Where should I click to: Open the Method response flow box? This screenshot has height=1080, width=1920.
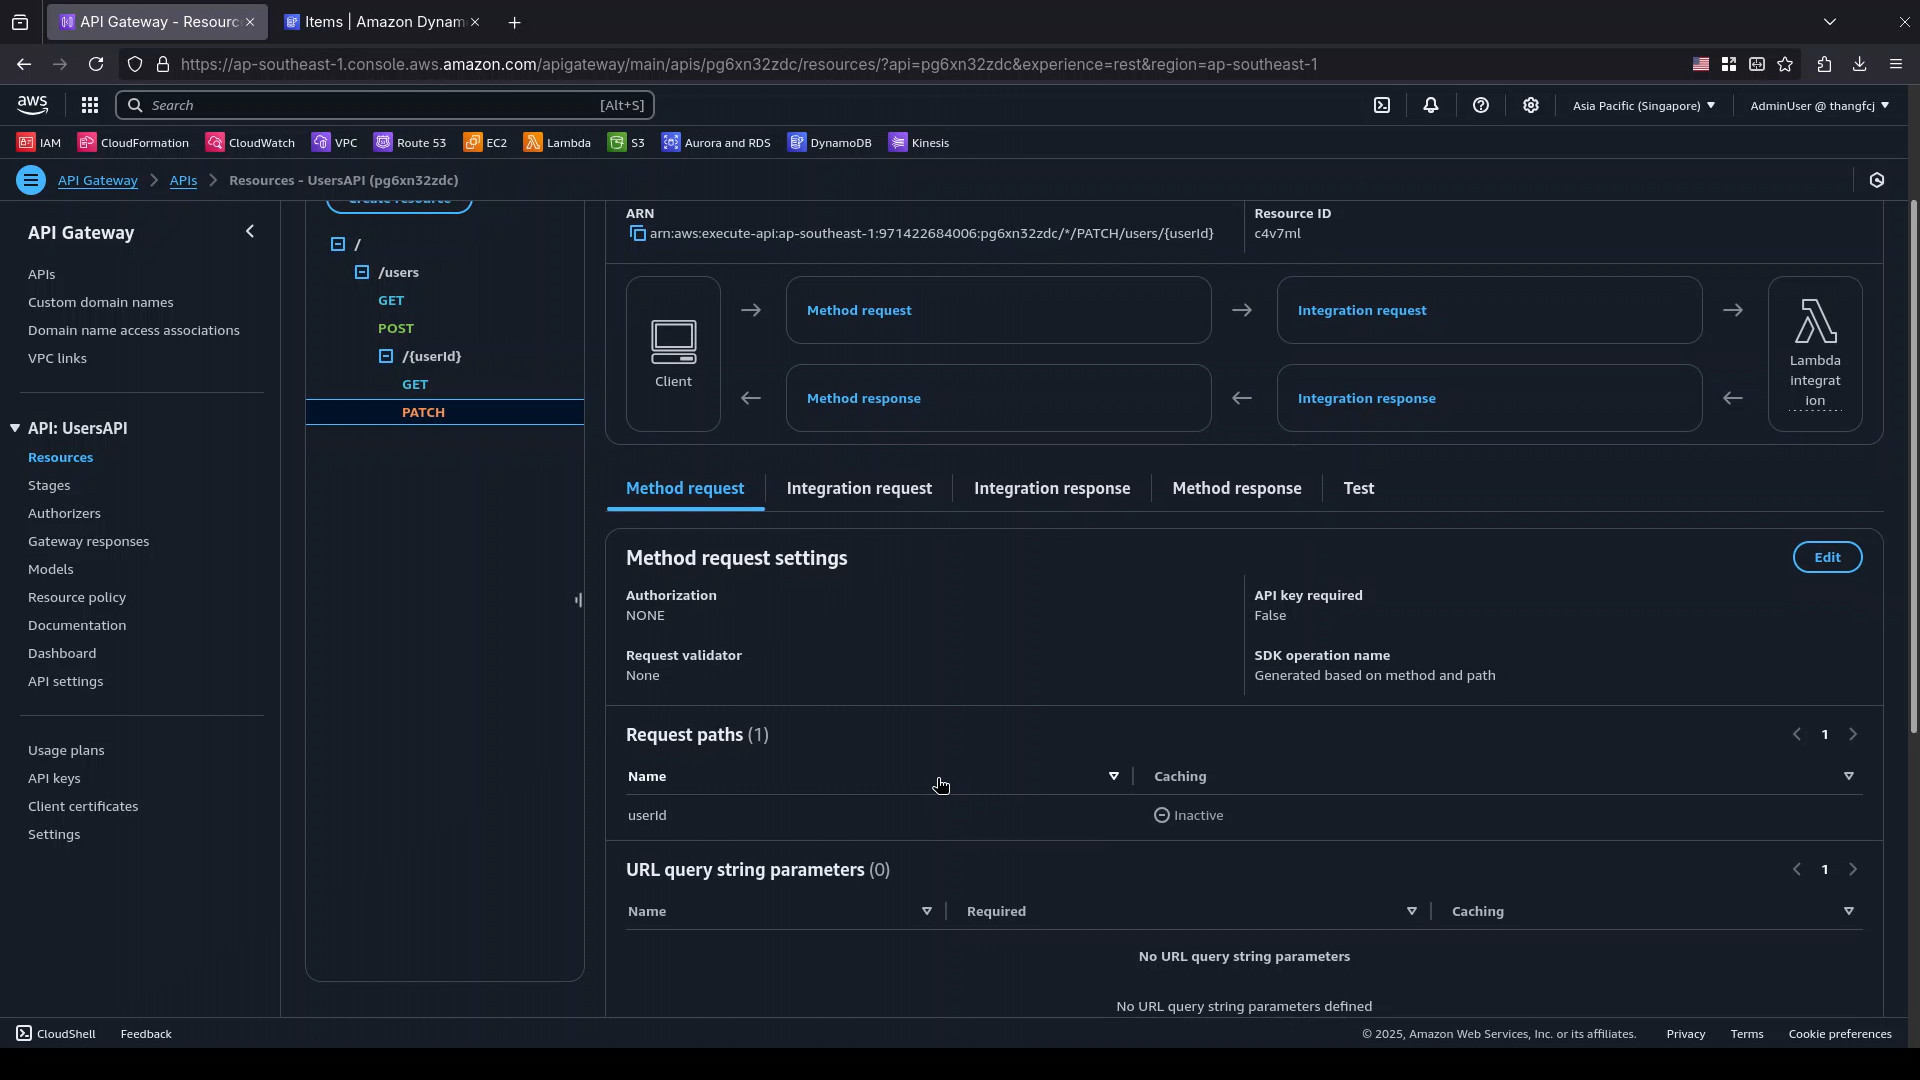[998, 398]
